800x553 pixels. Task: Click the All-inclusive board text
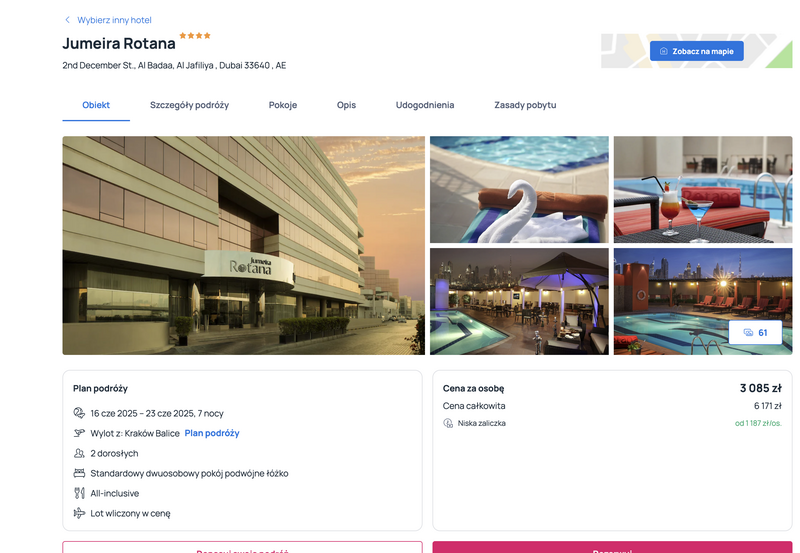tap(115, 493)
